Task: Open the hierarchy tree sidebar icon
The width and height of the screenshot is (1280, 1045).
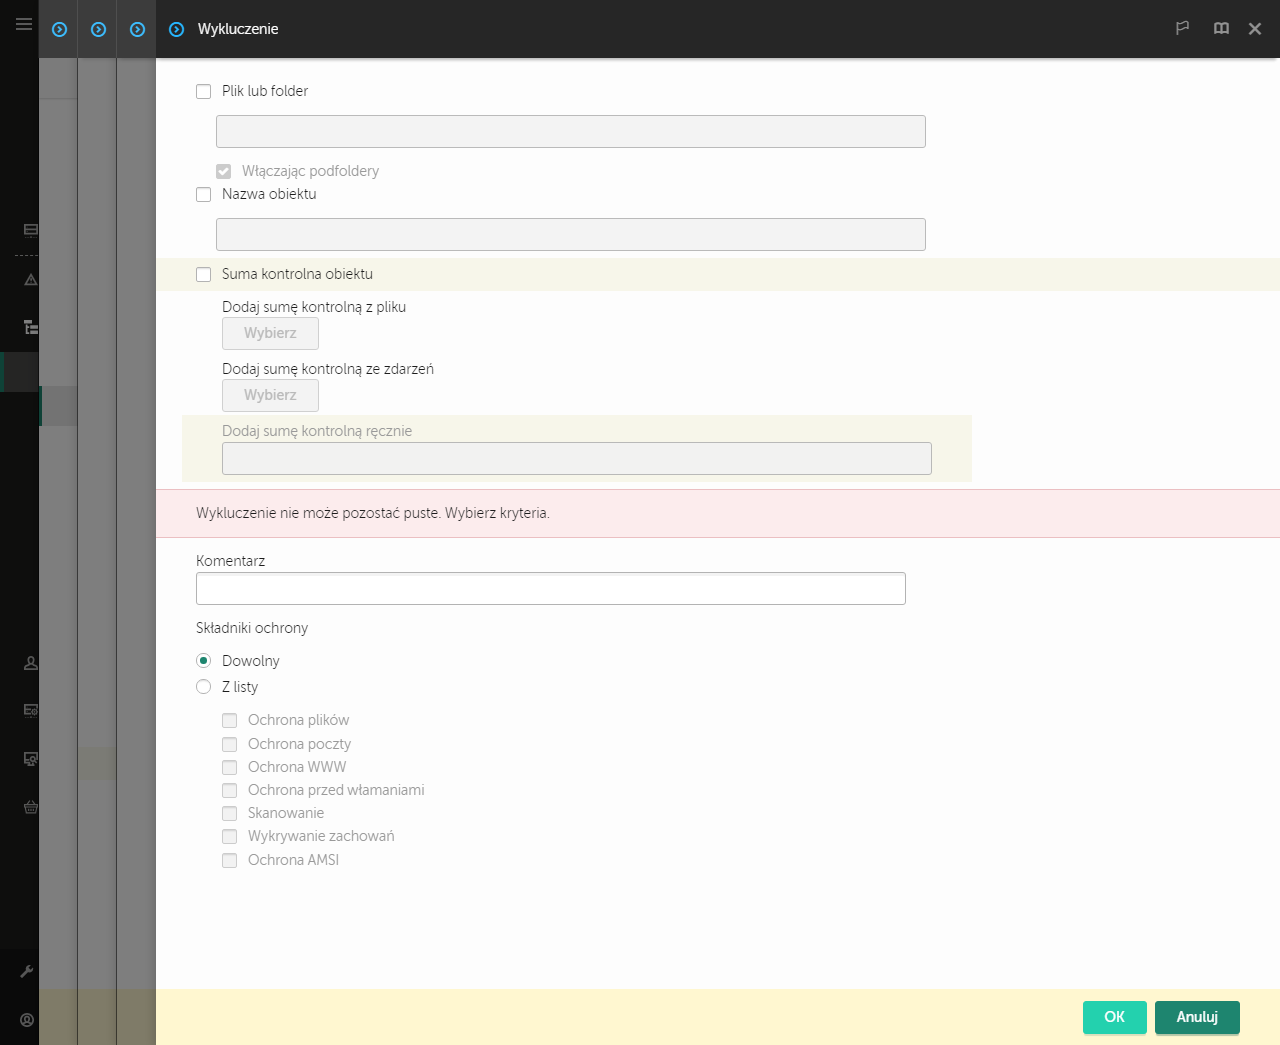Action: 31,327
